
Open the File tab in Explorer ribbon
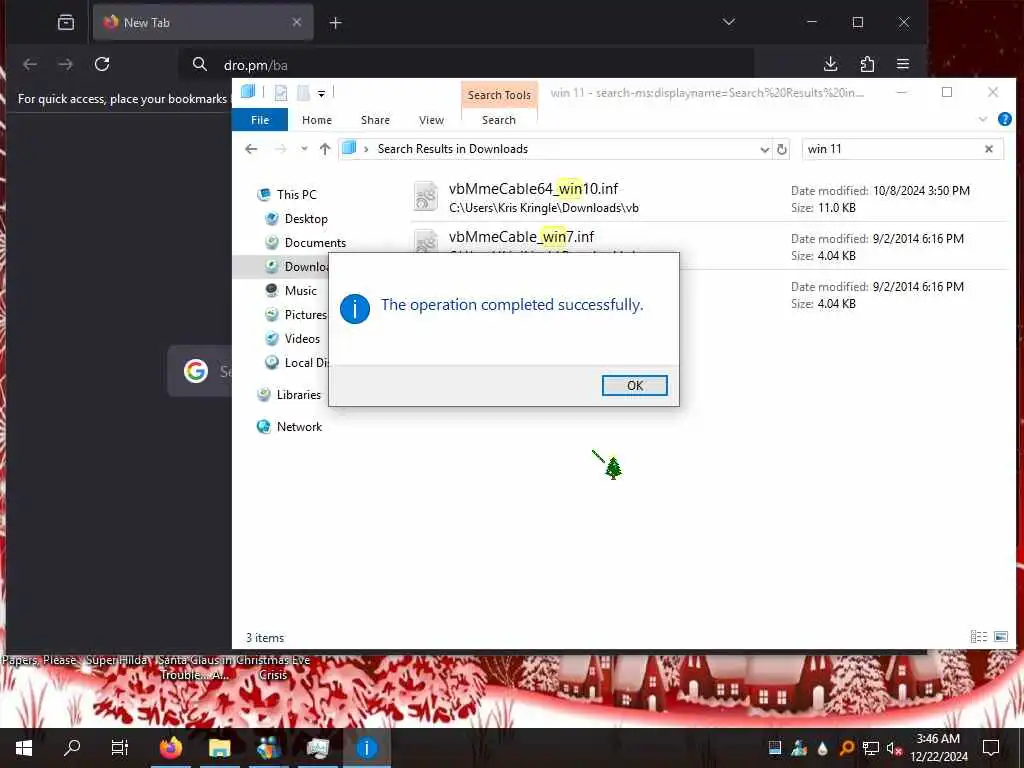(260, 120)
